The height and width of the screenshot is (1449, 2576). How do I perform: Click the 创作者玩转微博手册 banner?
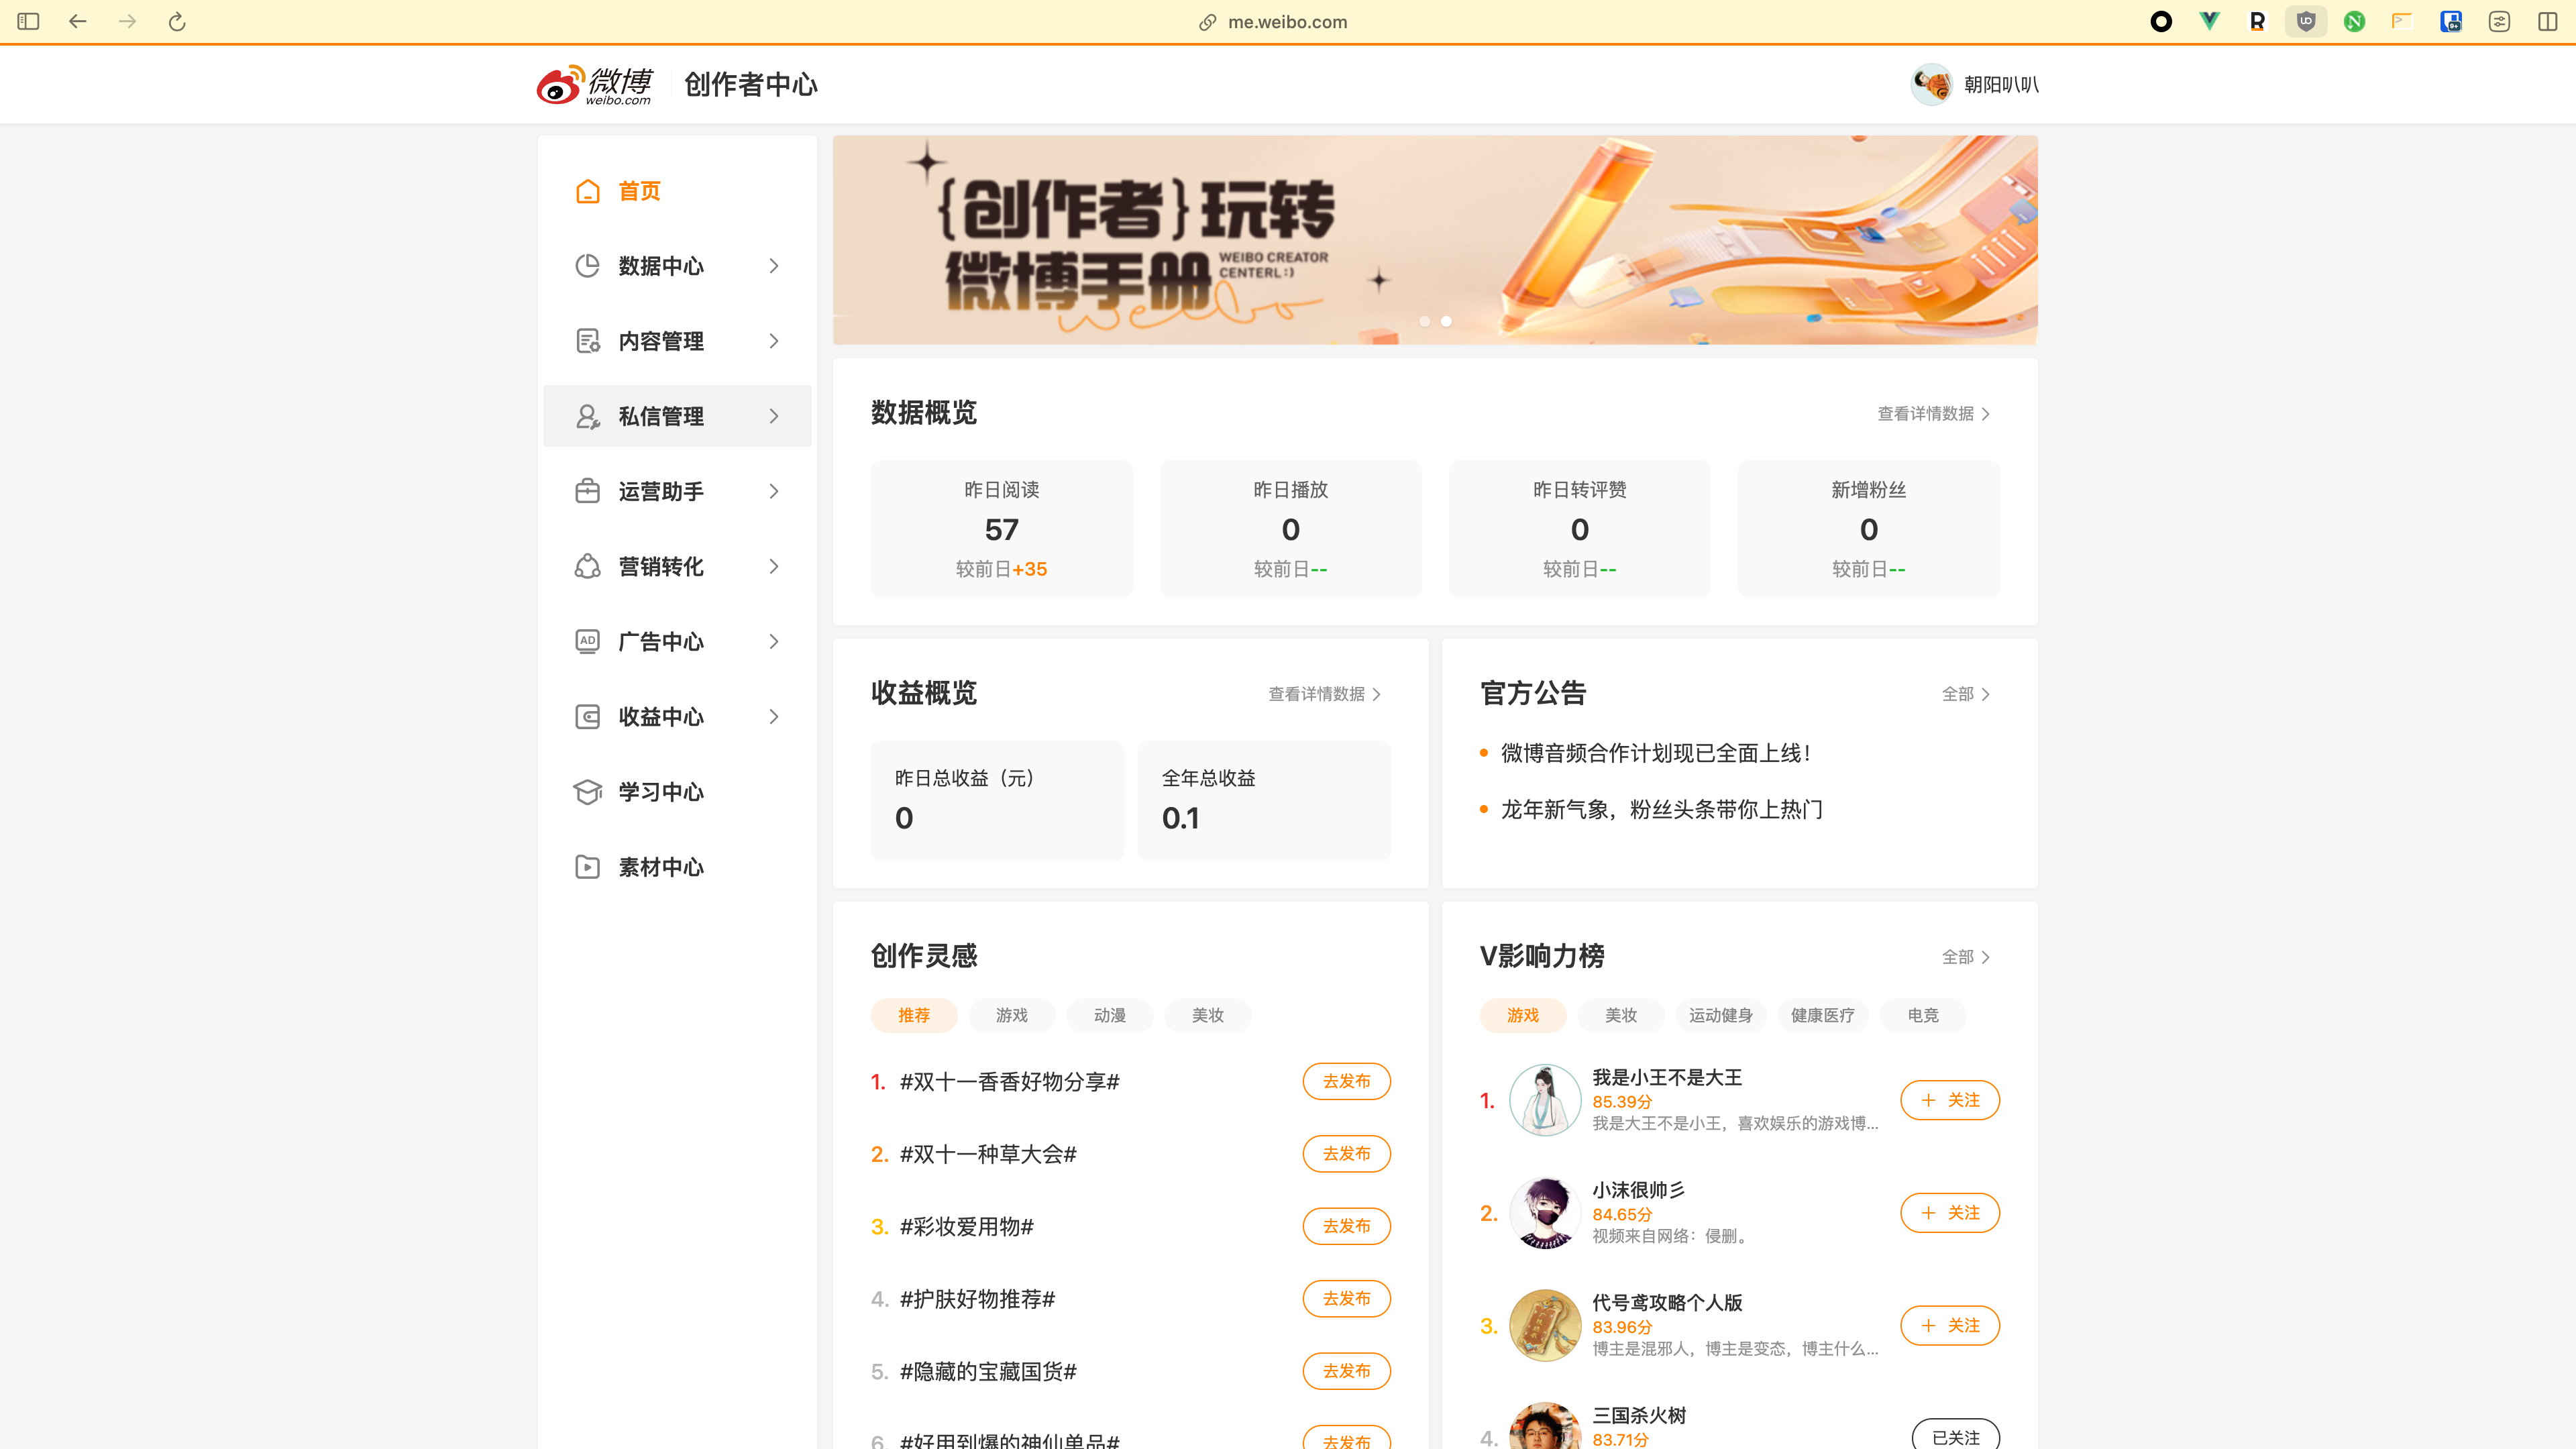point(1435,240)
